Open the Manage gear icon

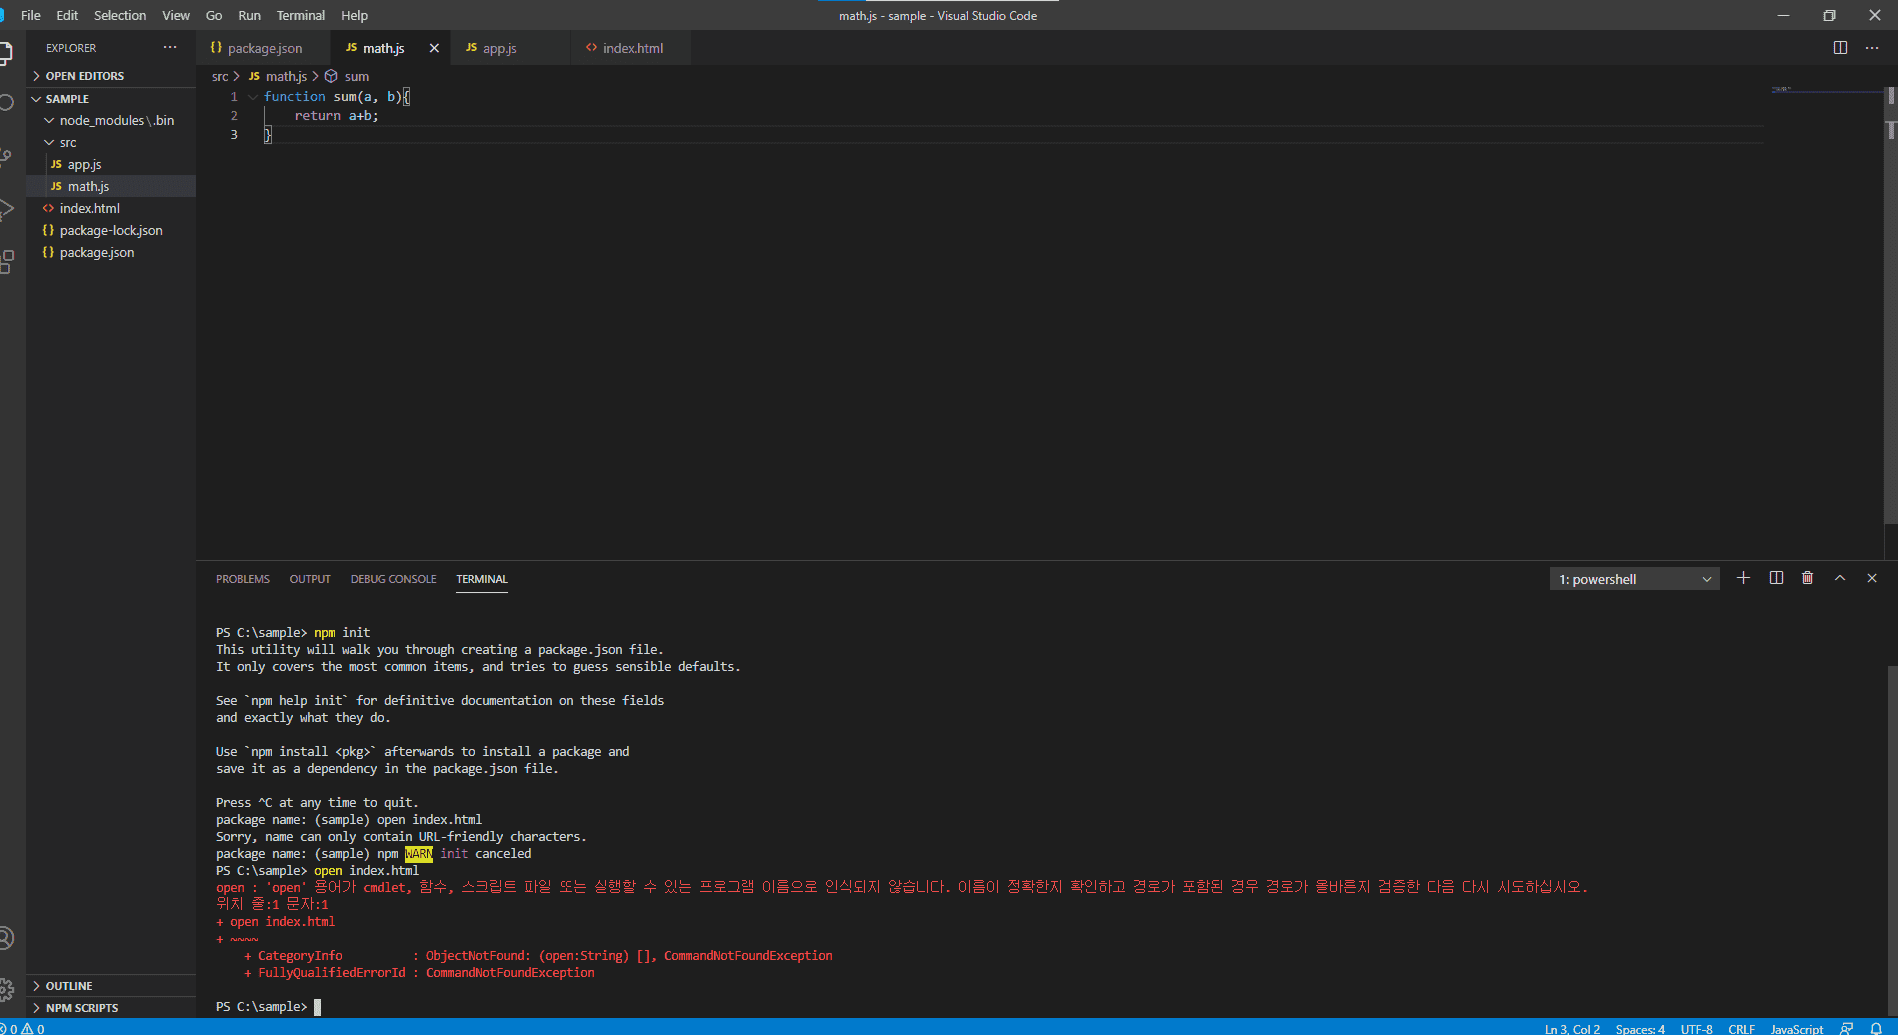(5, 990)
